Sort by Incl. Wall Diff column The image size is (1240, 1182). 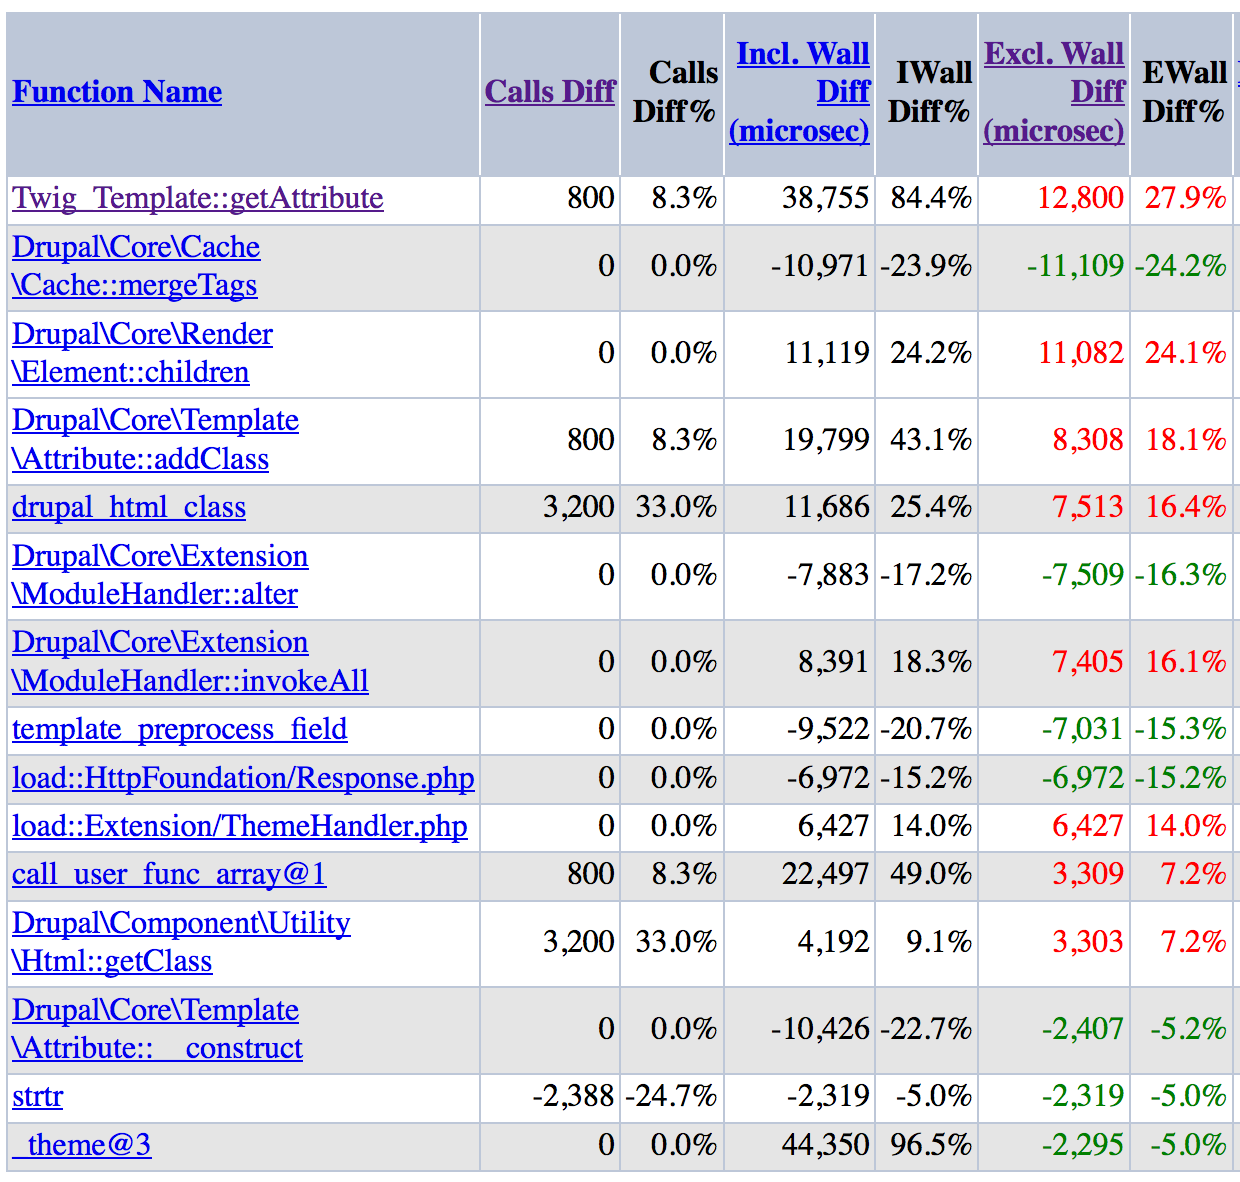pyautogui.click(x=801, y=92)
